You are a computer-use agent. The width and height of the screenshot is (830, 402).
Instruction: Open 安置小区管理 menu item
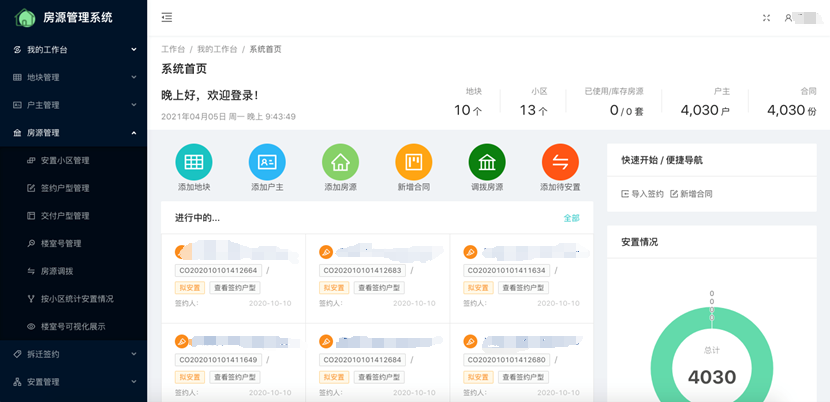[65, 160]
